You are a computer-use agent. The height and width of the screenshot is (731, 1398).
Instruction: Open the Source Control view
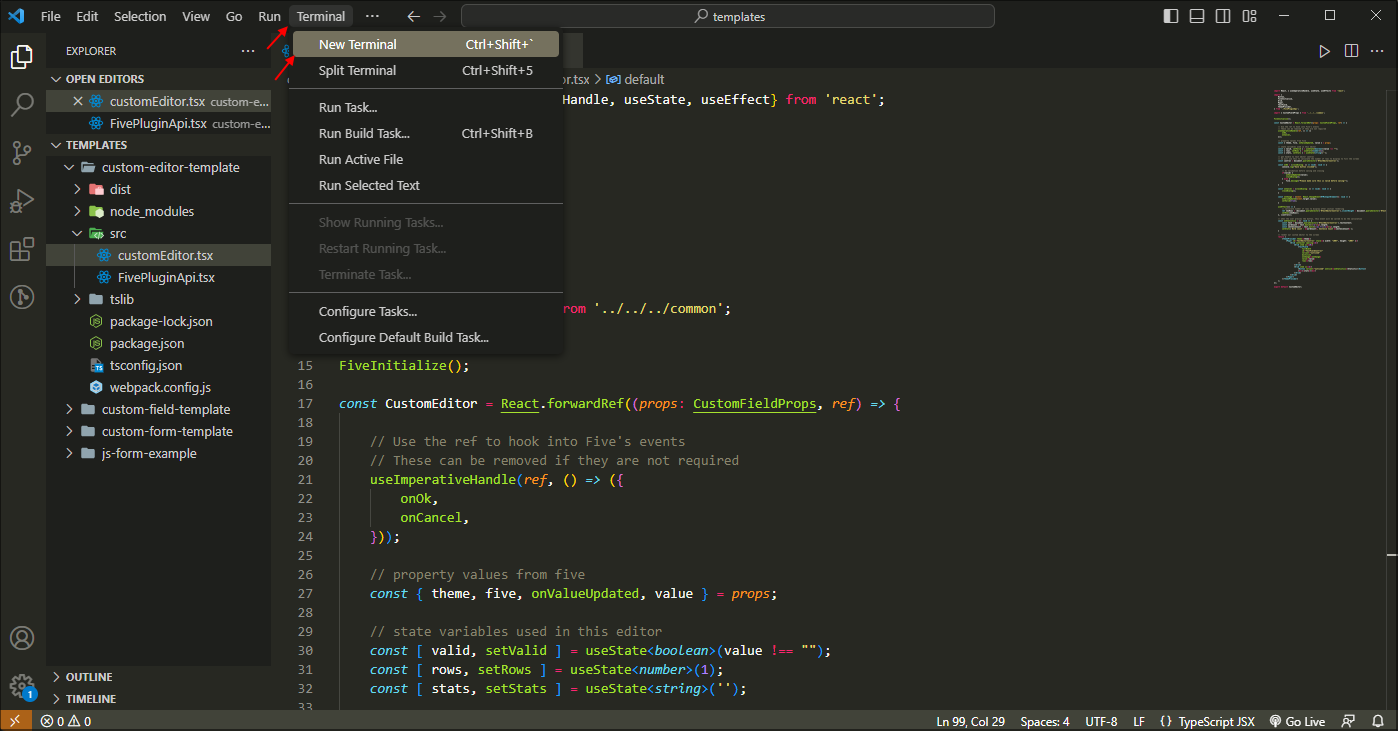point(22,153)
